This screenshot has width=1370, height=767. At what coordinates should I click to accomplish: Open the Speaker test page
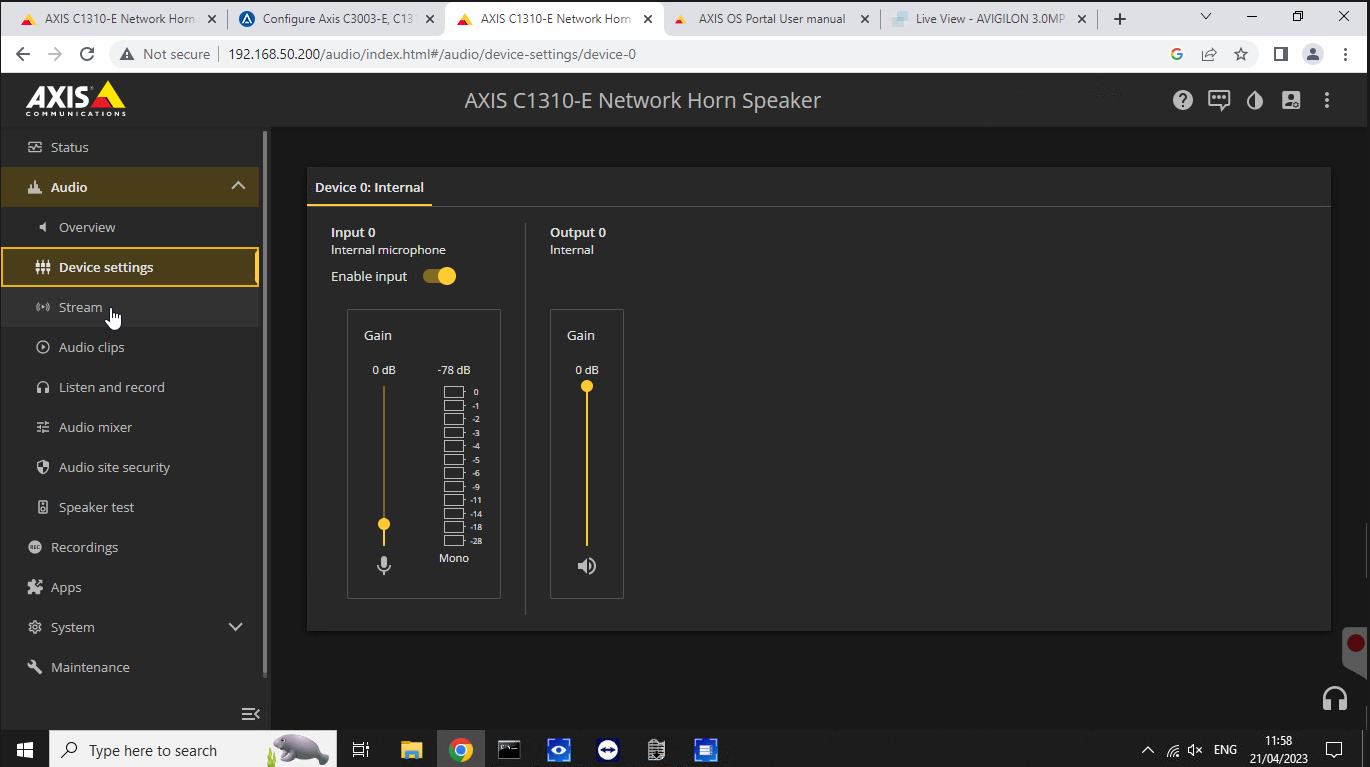[95, 507]
